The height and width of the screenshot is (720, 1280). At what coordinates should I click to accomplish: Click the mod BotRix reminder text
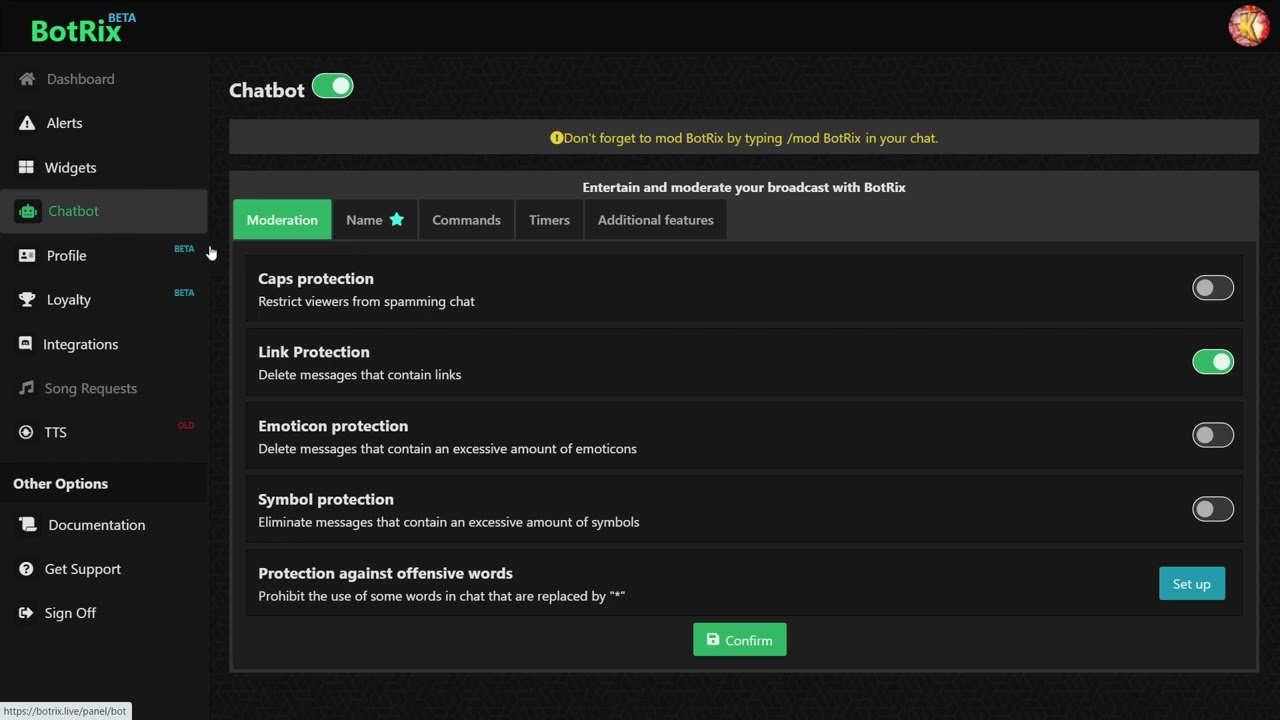pos(751,138)
